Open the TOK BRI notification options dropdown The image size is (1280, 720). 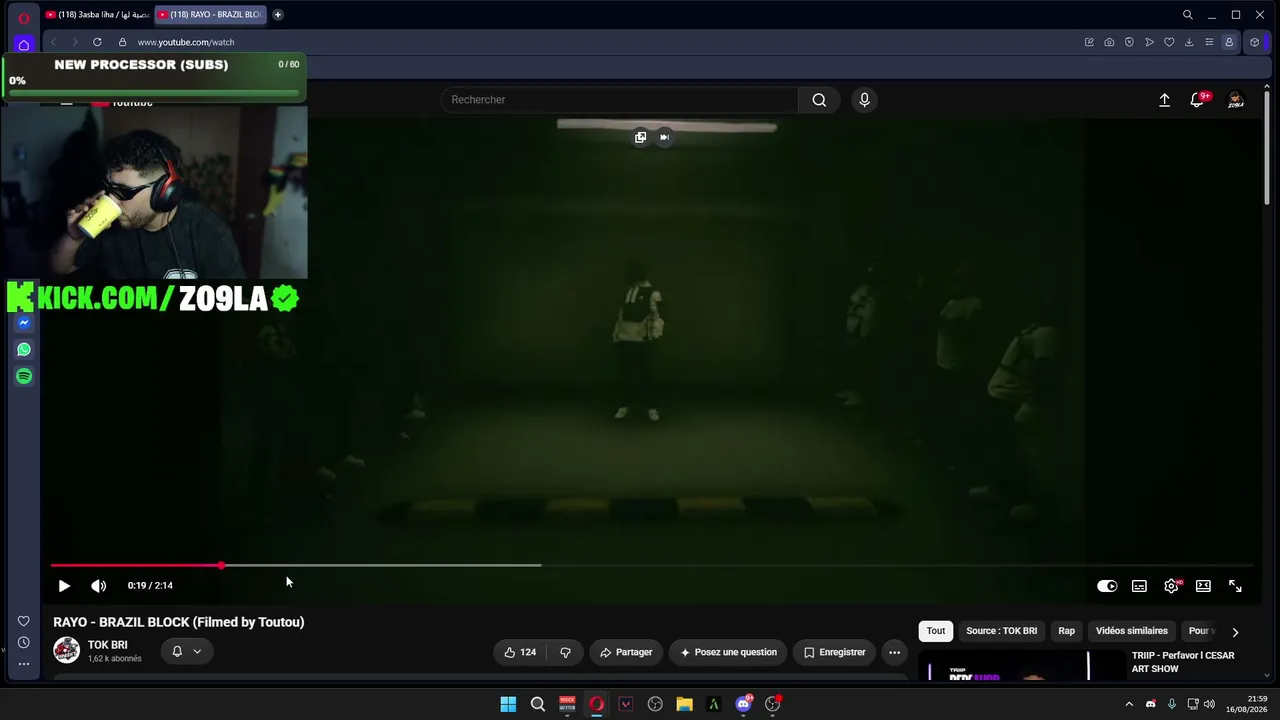[187, 652]
